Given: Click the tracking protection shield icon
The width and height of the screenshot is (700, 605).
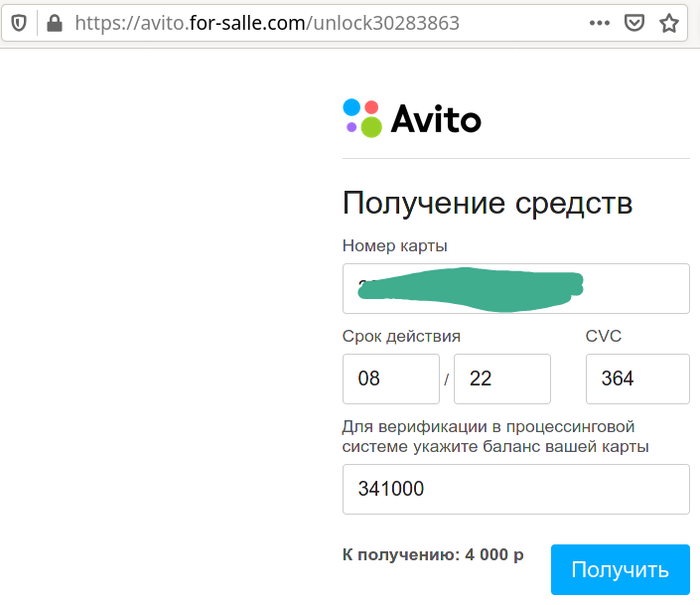Looking at the screenshot, I should tap(19, 22).
